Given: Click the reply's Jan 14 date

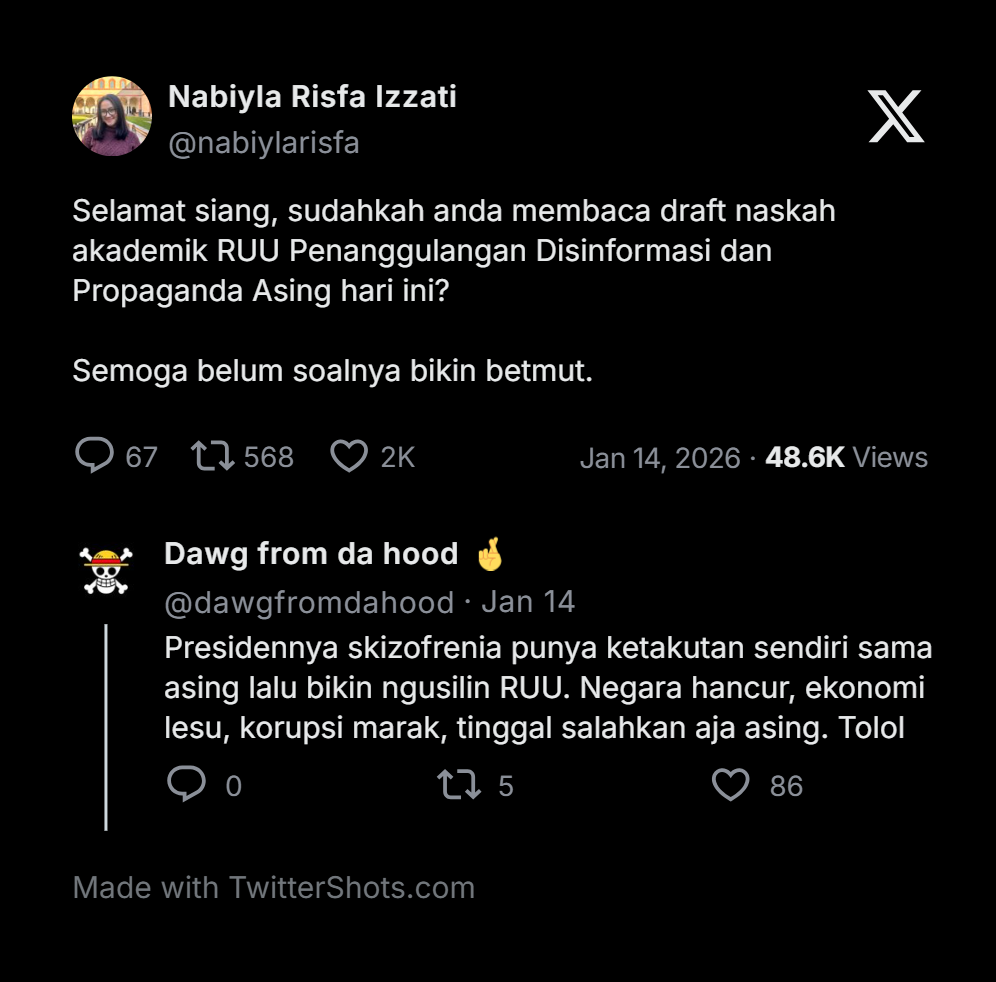Looking at the screenshot, I should click(528, 602).
